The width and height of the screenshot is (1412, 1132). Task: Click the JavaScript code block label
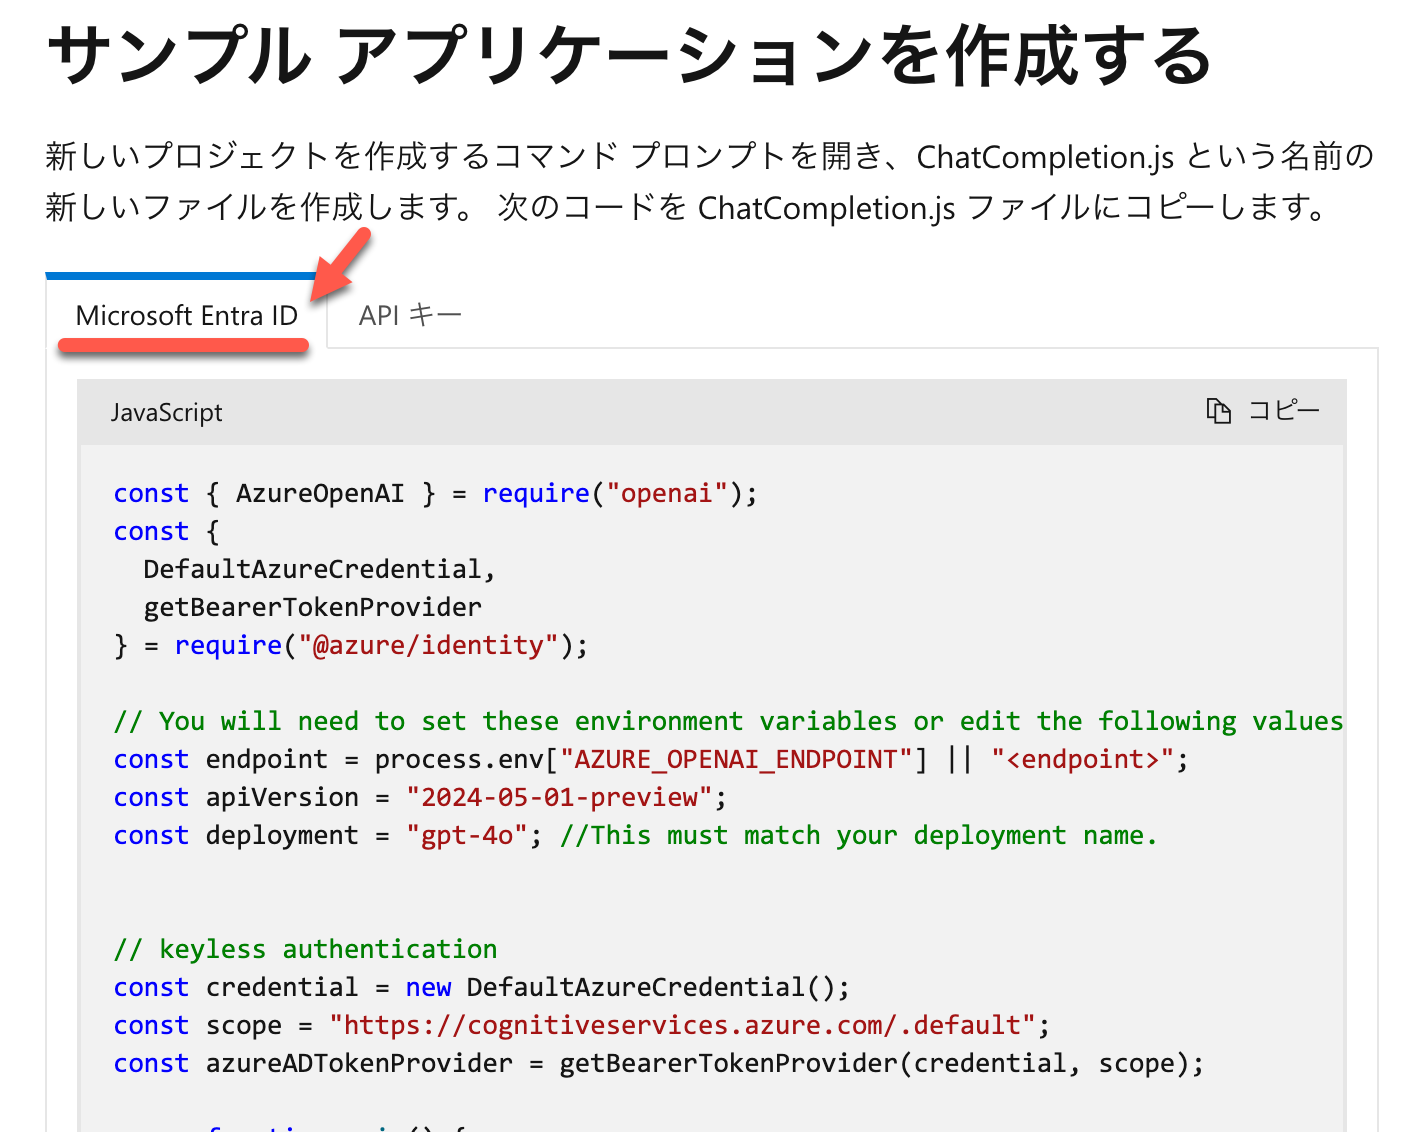(x=166, y=412)
